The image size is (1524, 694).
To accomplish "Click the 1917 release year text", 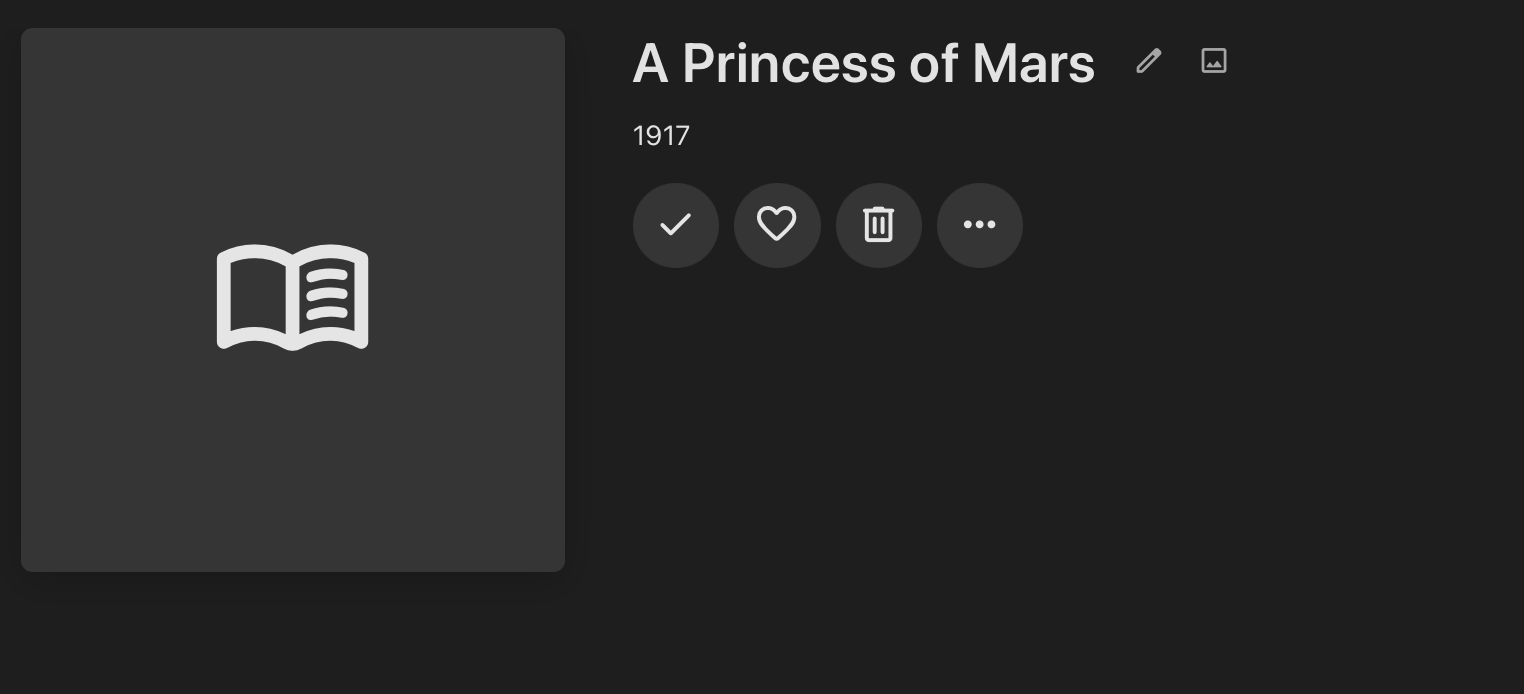I will click(x=661, y=136).
